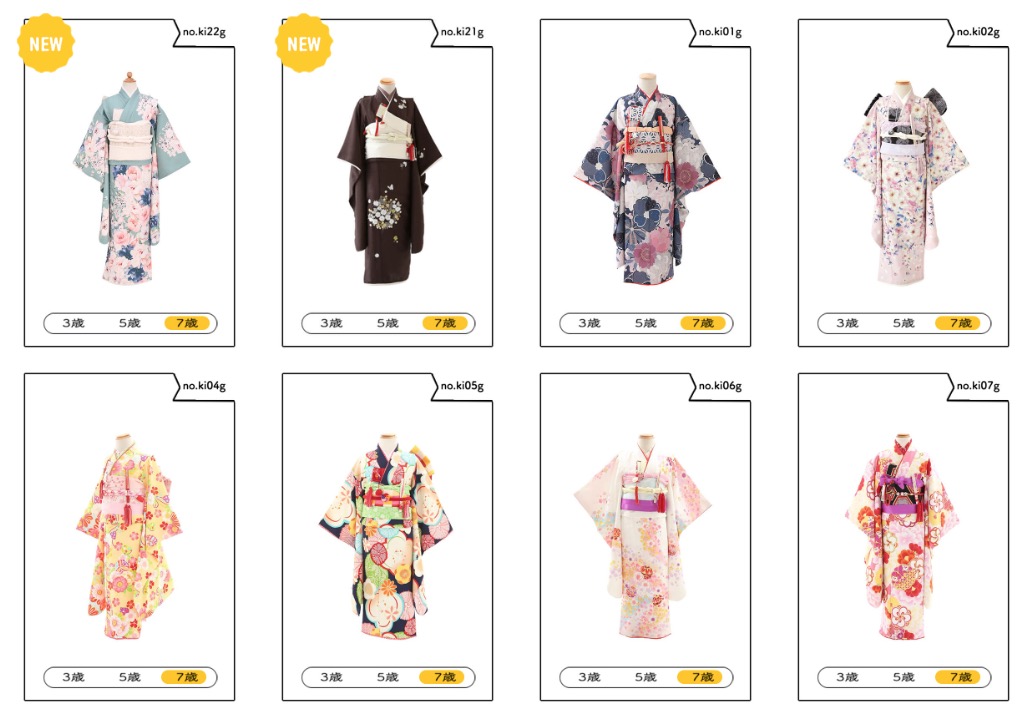Viewport: 1030px width, 718px height.
Task: Pick 5歳 age option under no.ki01g
Action: click(646, 323)
